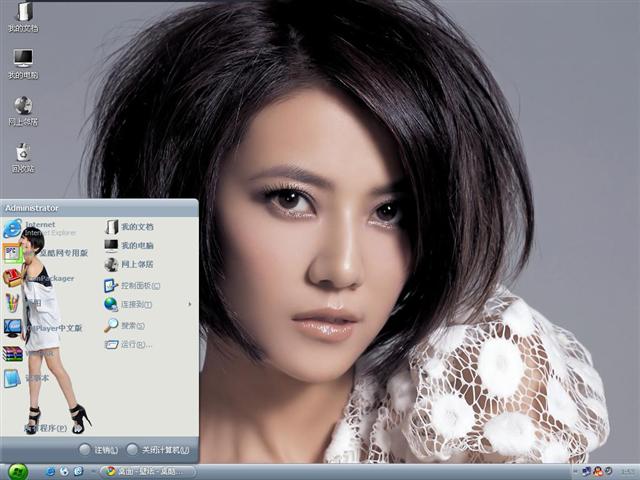Screen dimensions: 640x480
Task: Select 连接到 in start menu
Action: tap(128, 304)
